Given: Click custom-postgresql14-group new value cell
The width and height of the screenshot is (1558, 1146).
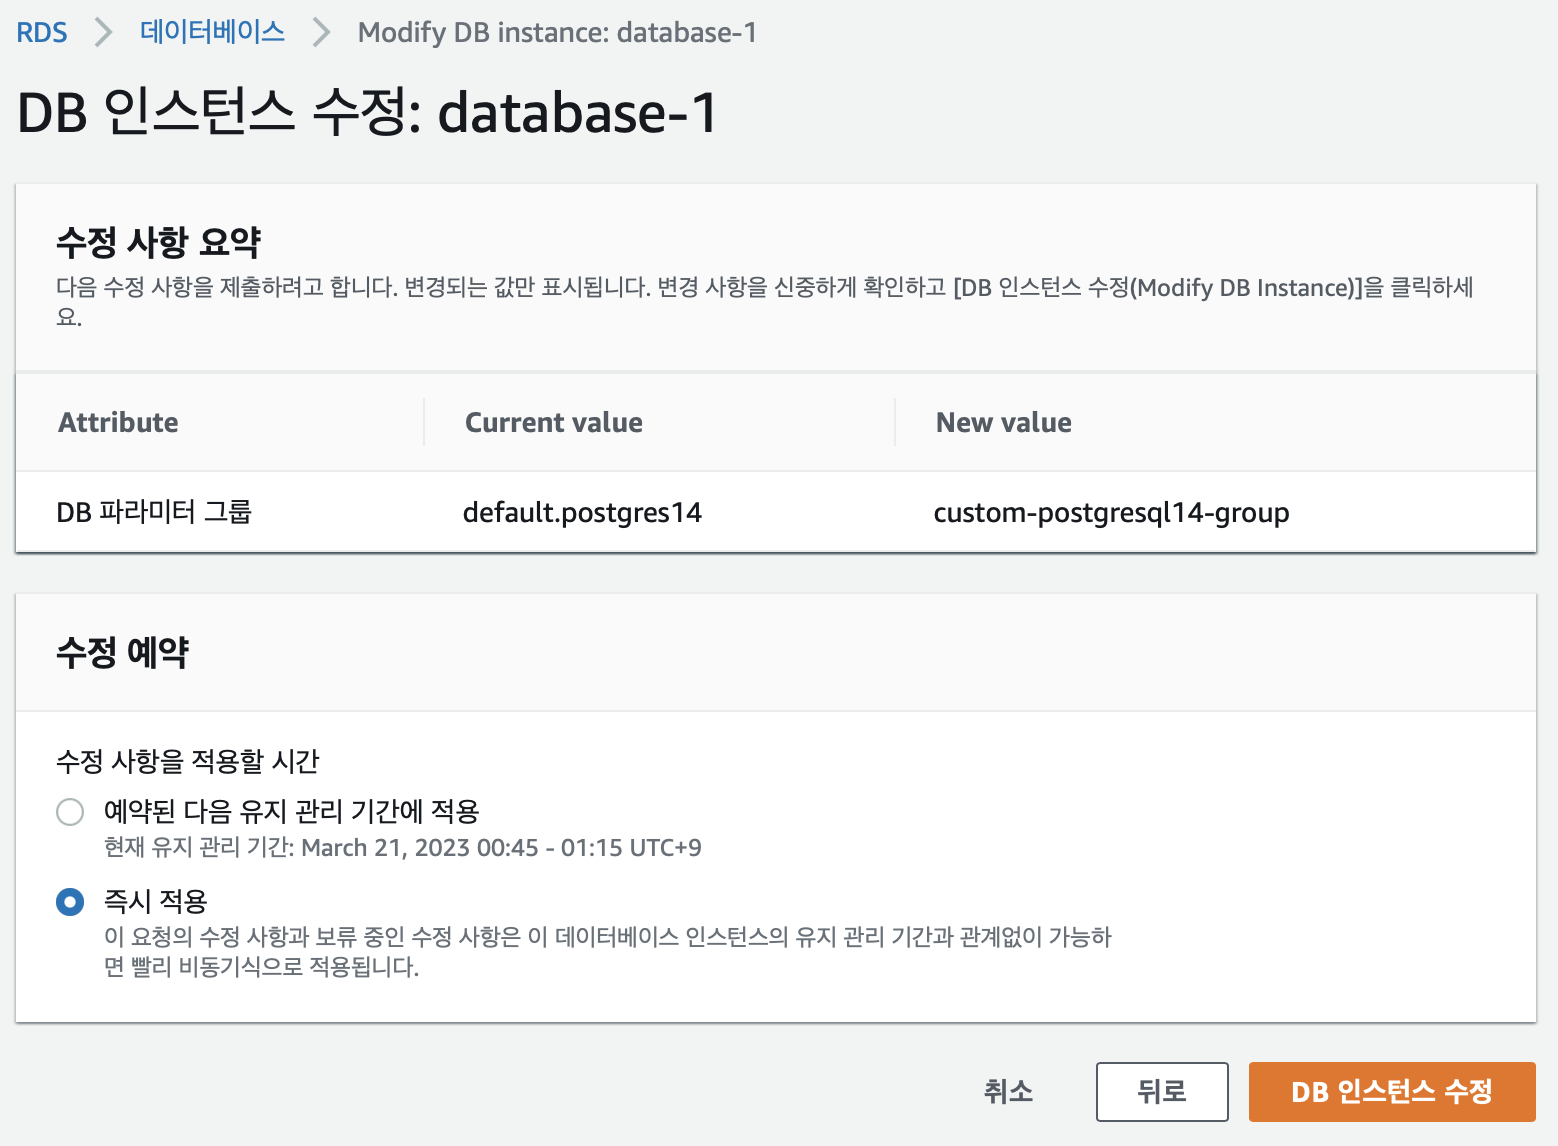Looking at the screenshot, I should click(1111, 512).
